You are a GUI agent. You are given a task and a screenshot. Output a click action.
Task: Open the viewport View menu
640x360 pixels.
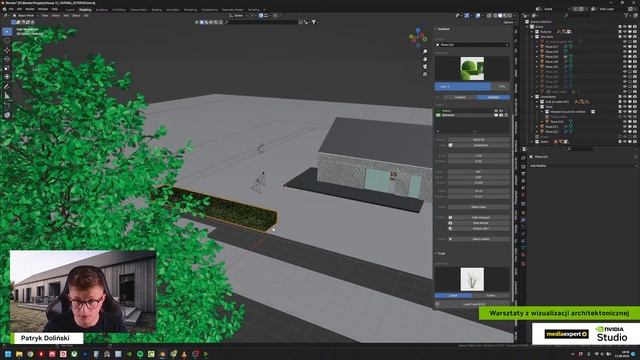point(45,16)
